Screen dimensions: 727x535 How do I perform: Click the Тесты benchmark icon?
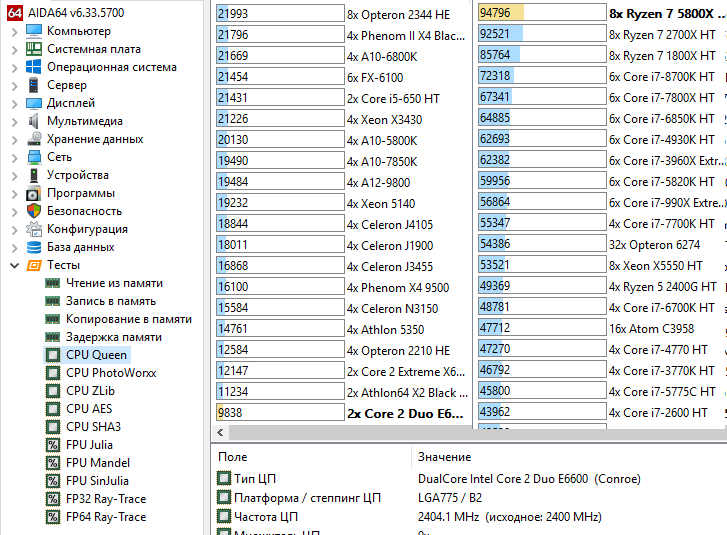pyautogui.click(x=34, y=265)
